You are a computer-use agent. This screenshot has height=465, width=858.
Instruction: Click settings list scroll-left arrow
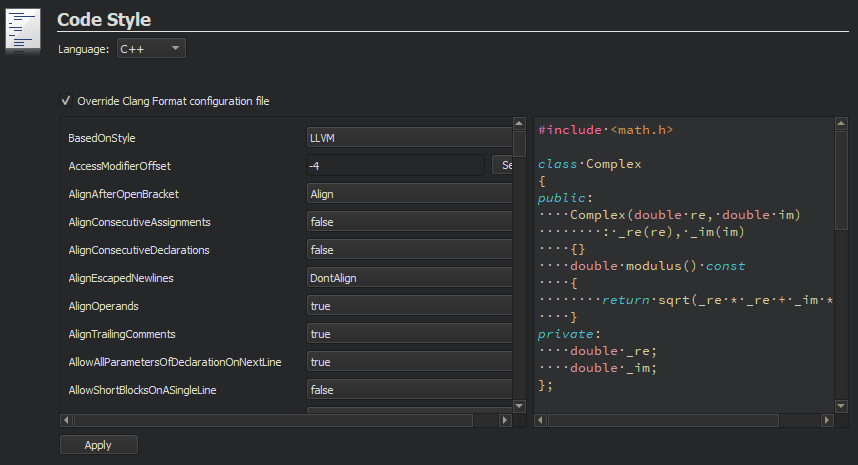tap(66, 420)
